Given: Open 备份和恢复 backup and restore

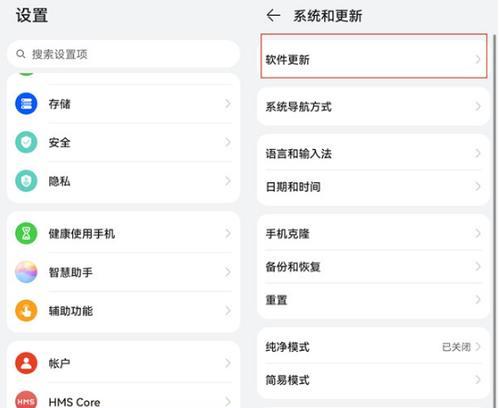Looking at the screenshot, I should (x=373, y=267).
